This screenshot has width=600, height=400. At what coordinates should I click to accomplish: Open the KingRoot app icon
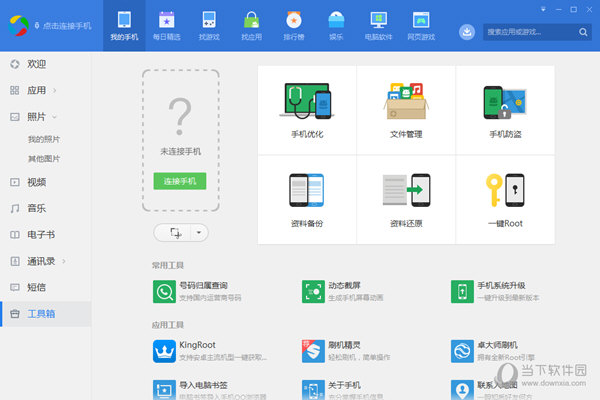tap(164, 351)
